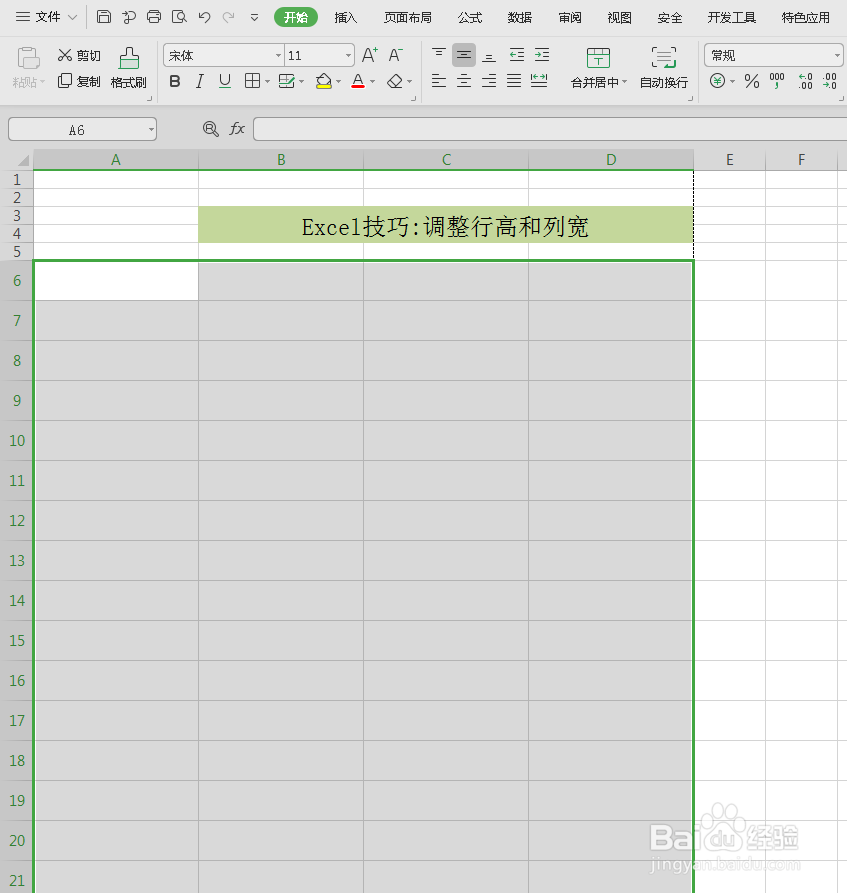Open print preview
The image size is (847, 893).
tap(179, 17)
